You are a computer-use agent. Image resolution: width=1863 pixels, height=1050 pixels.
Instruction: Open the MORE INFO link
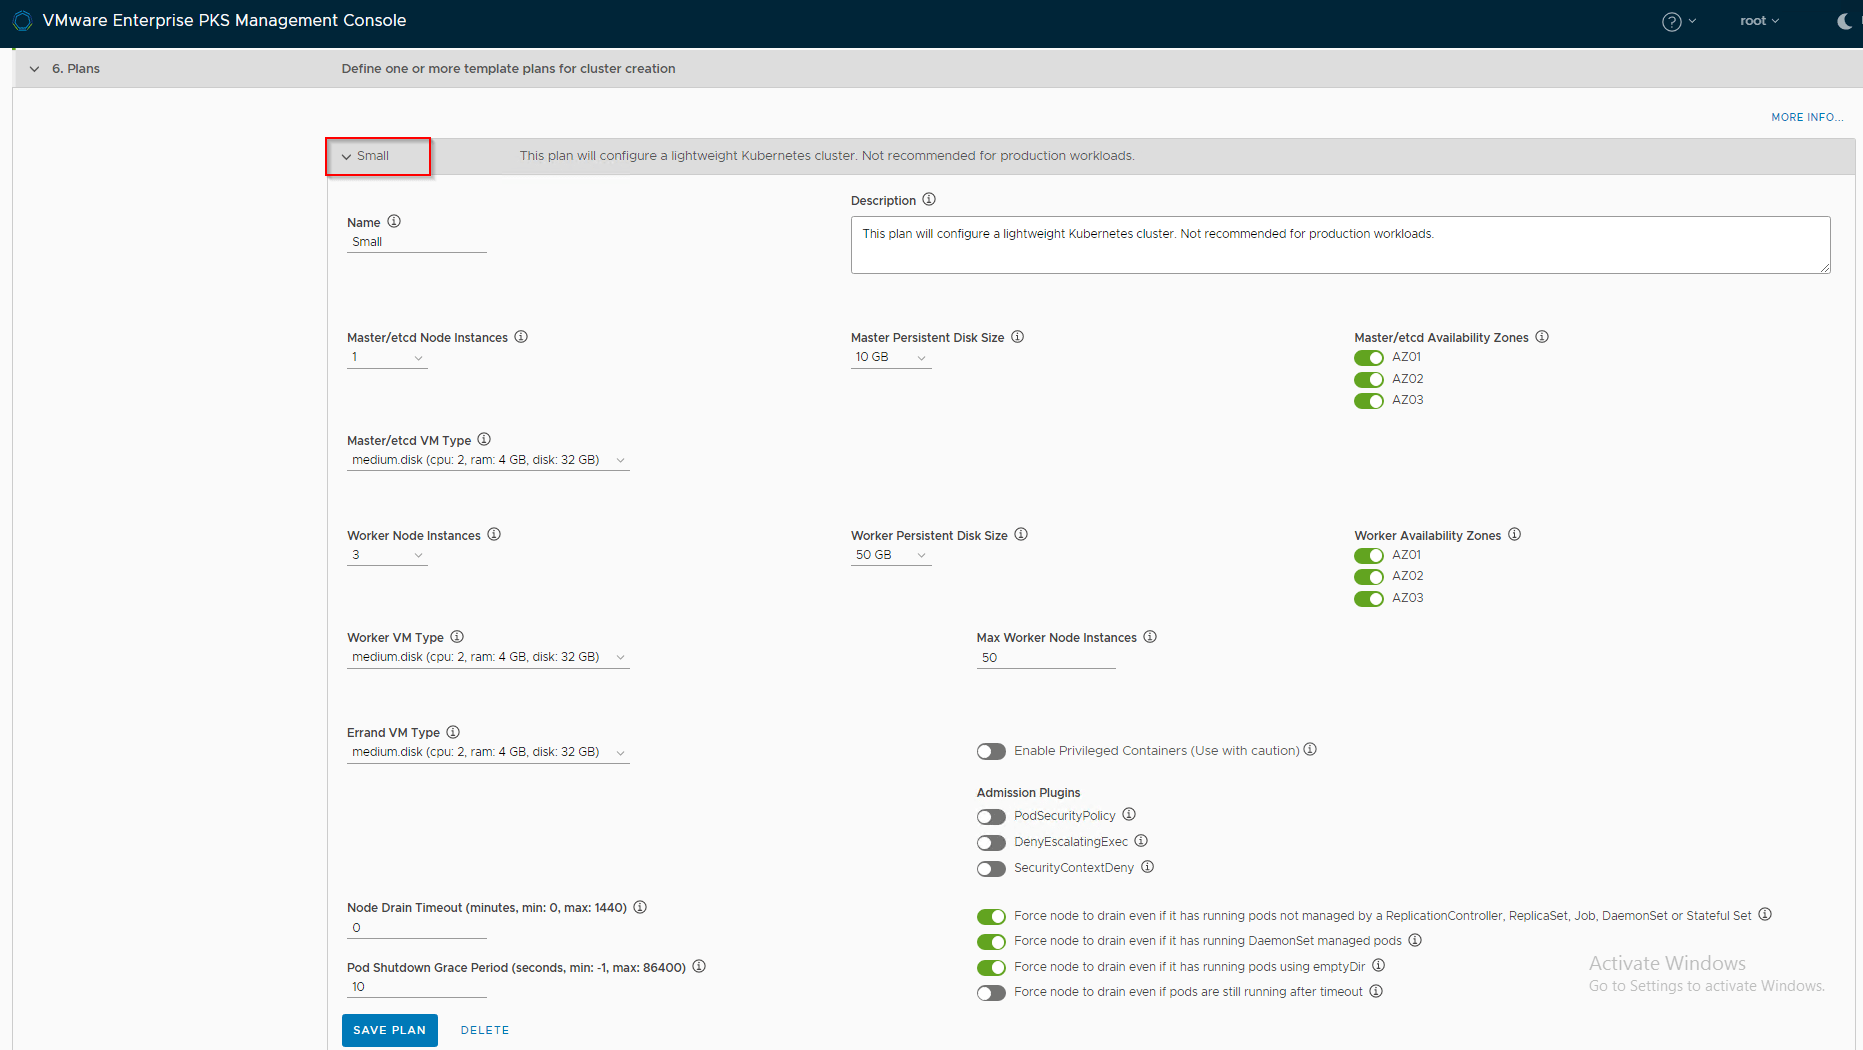(1807, 117)
